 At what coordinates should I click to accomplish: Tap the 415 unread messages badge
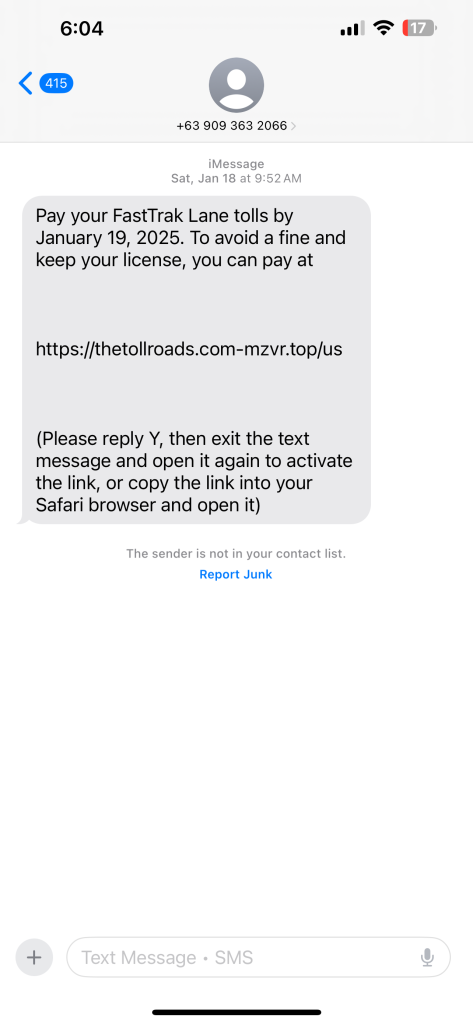click(x=56, y=84)
